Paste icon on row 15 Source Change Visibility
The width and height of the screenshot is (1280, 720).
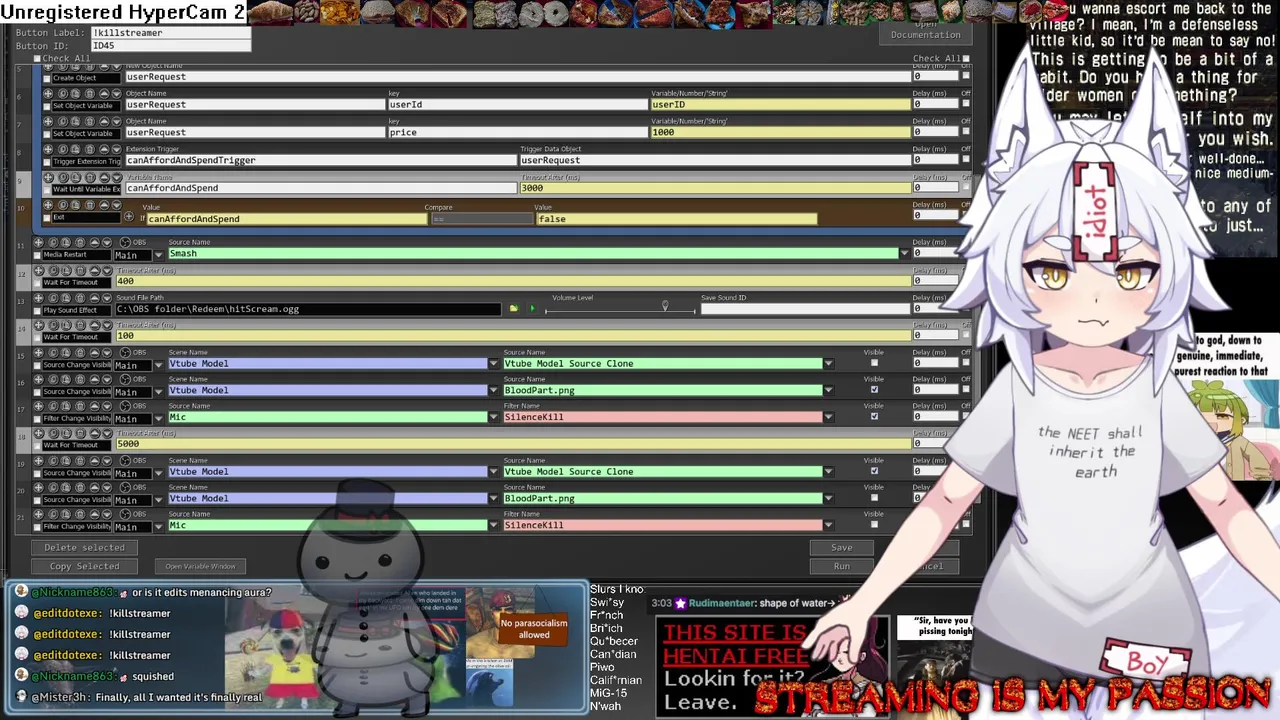pyautogui.click(x=66, y=352)
